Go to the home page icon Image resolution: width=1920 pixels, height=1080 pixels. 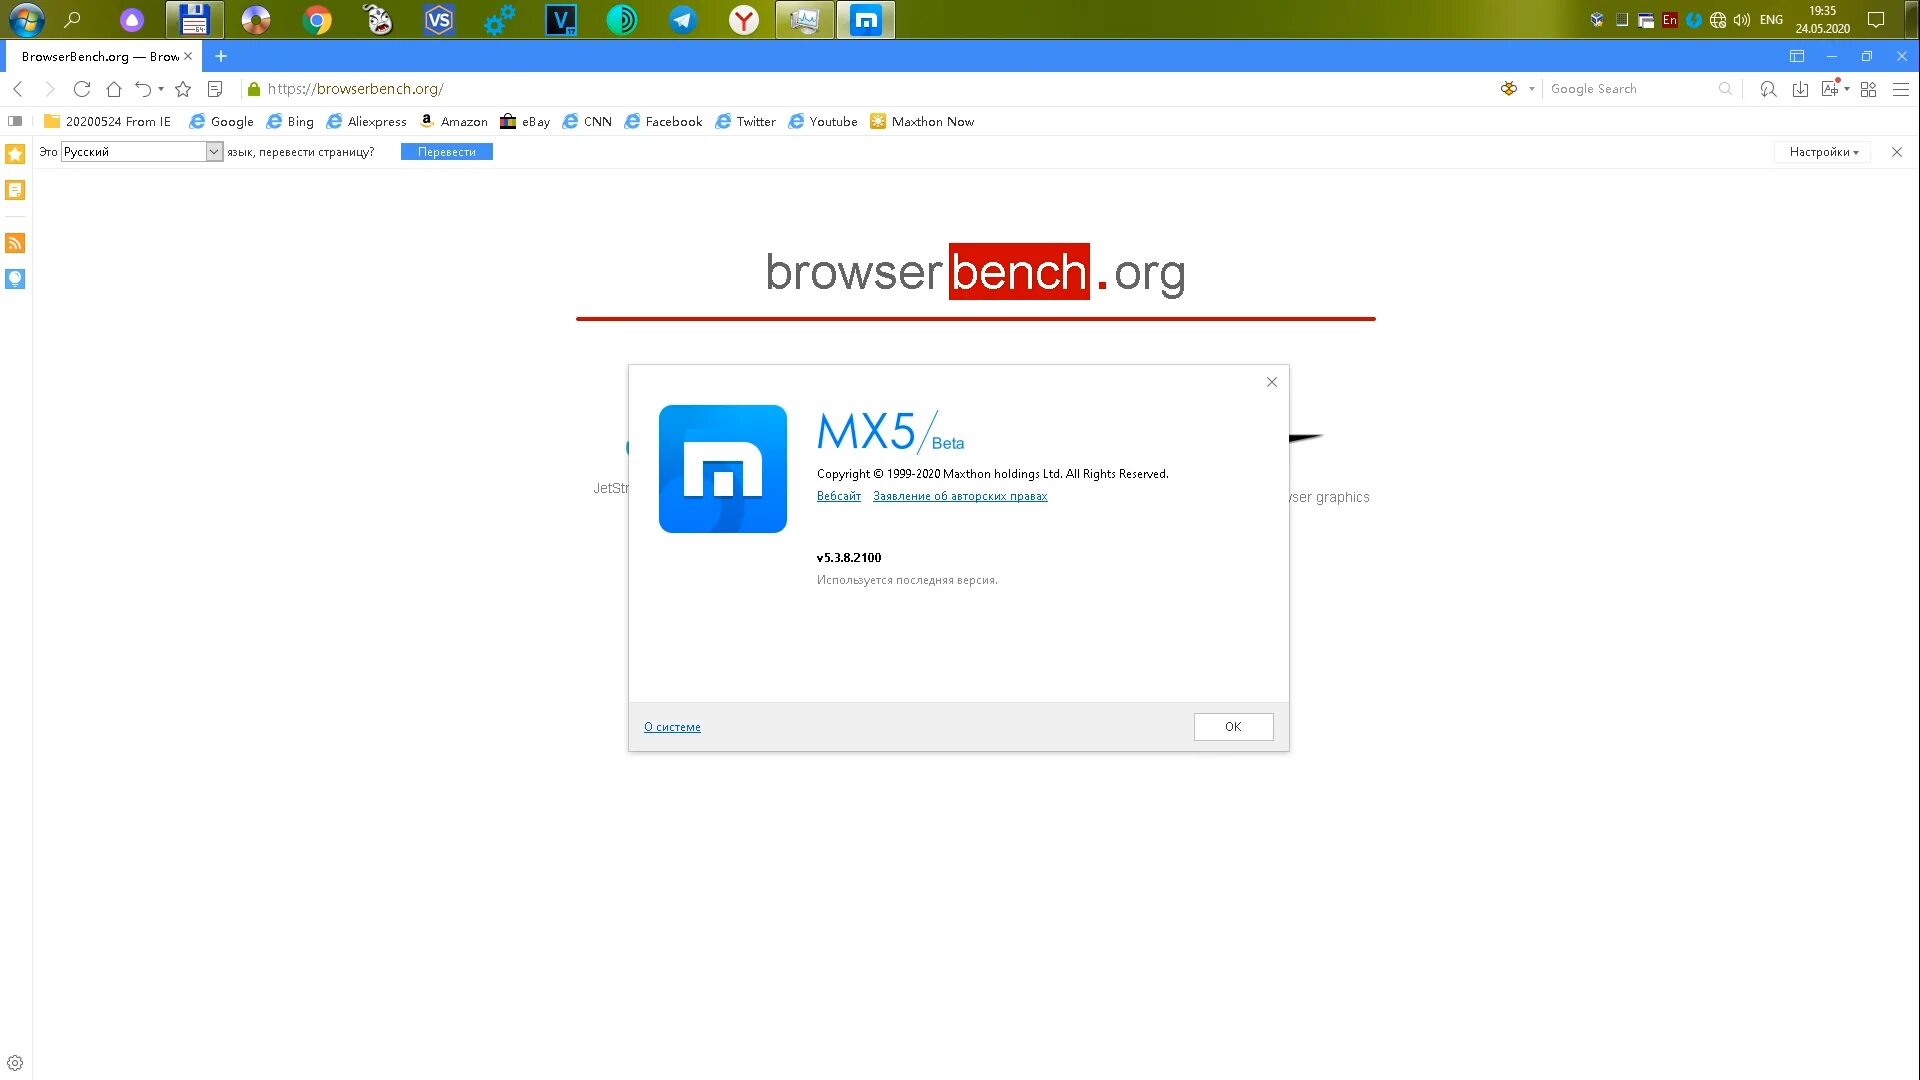[x=114, y=89]
